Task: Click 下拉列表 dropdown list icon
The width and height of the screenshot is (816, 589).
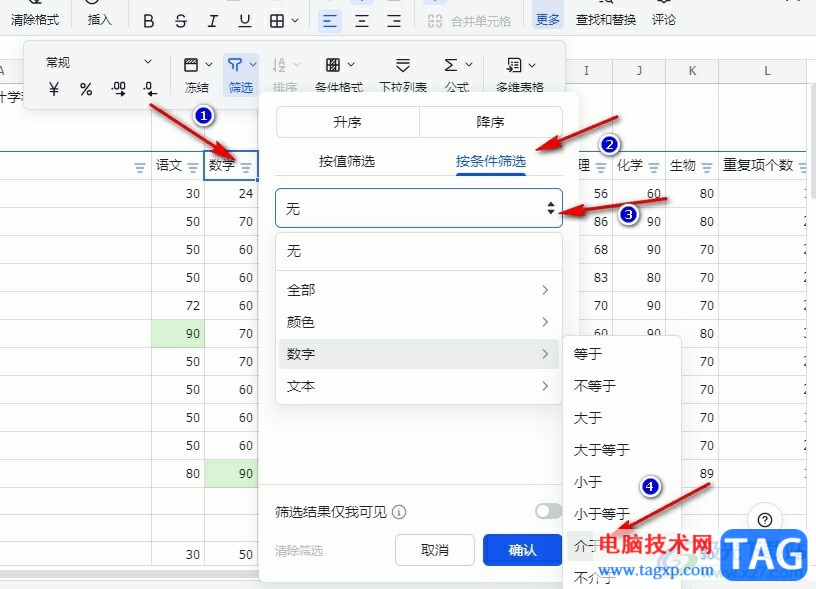Action: pos(403,65)
